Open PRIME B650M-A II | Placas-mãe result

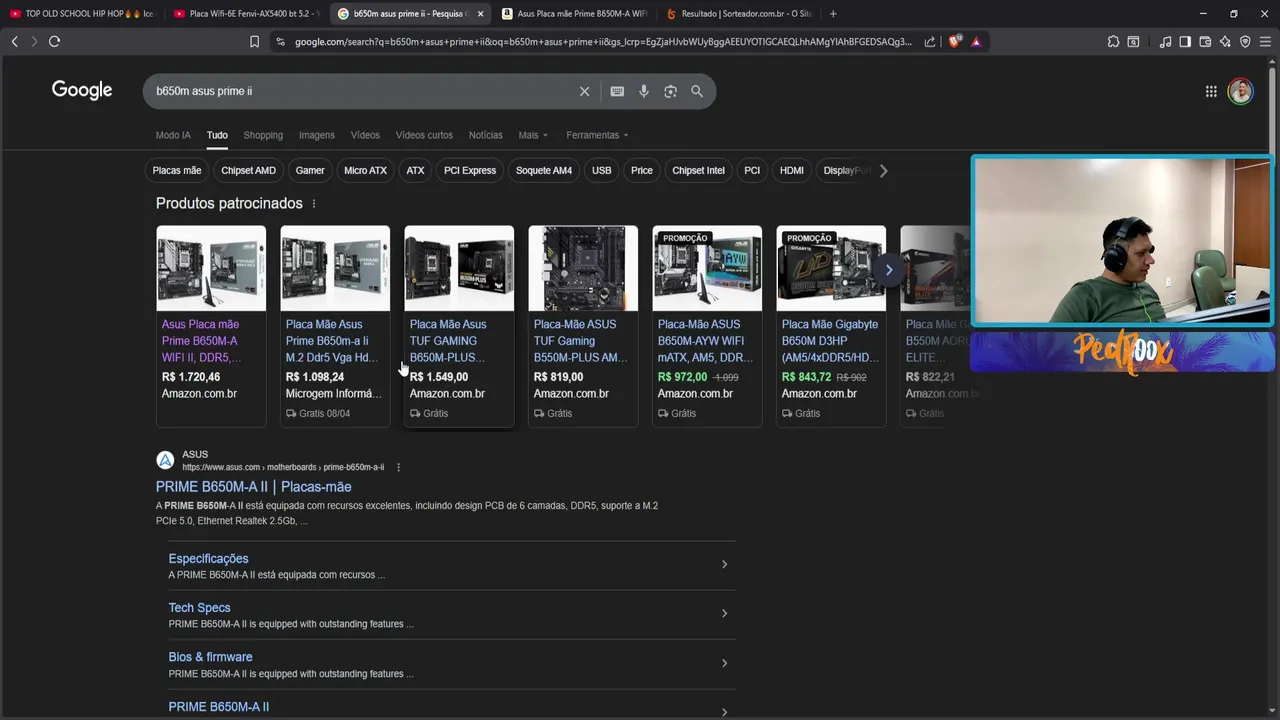point(253,487)
